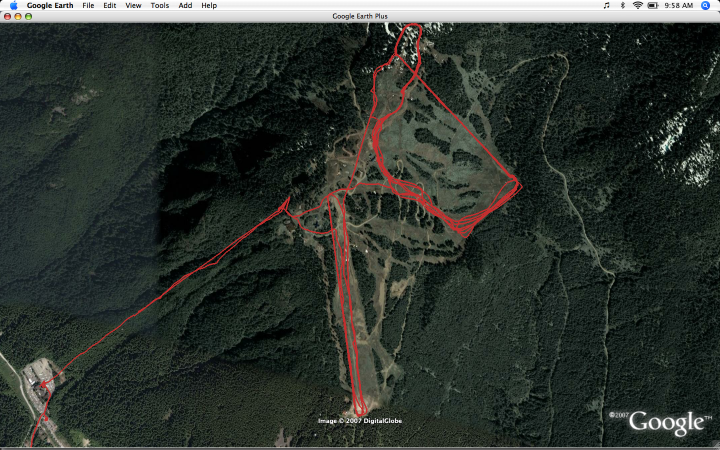The height and width of the screenshot is (450, 720).
Task: Open the Google Earth application menu
Action: (50, 6)
